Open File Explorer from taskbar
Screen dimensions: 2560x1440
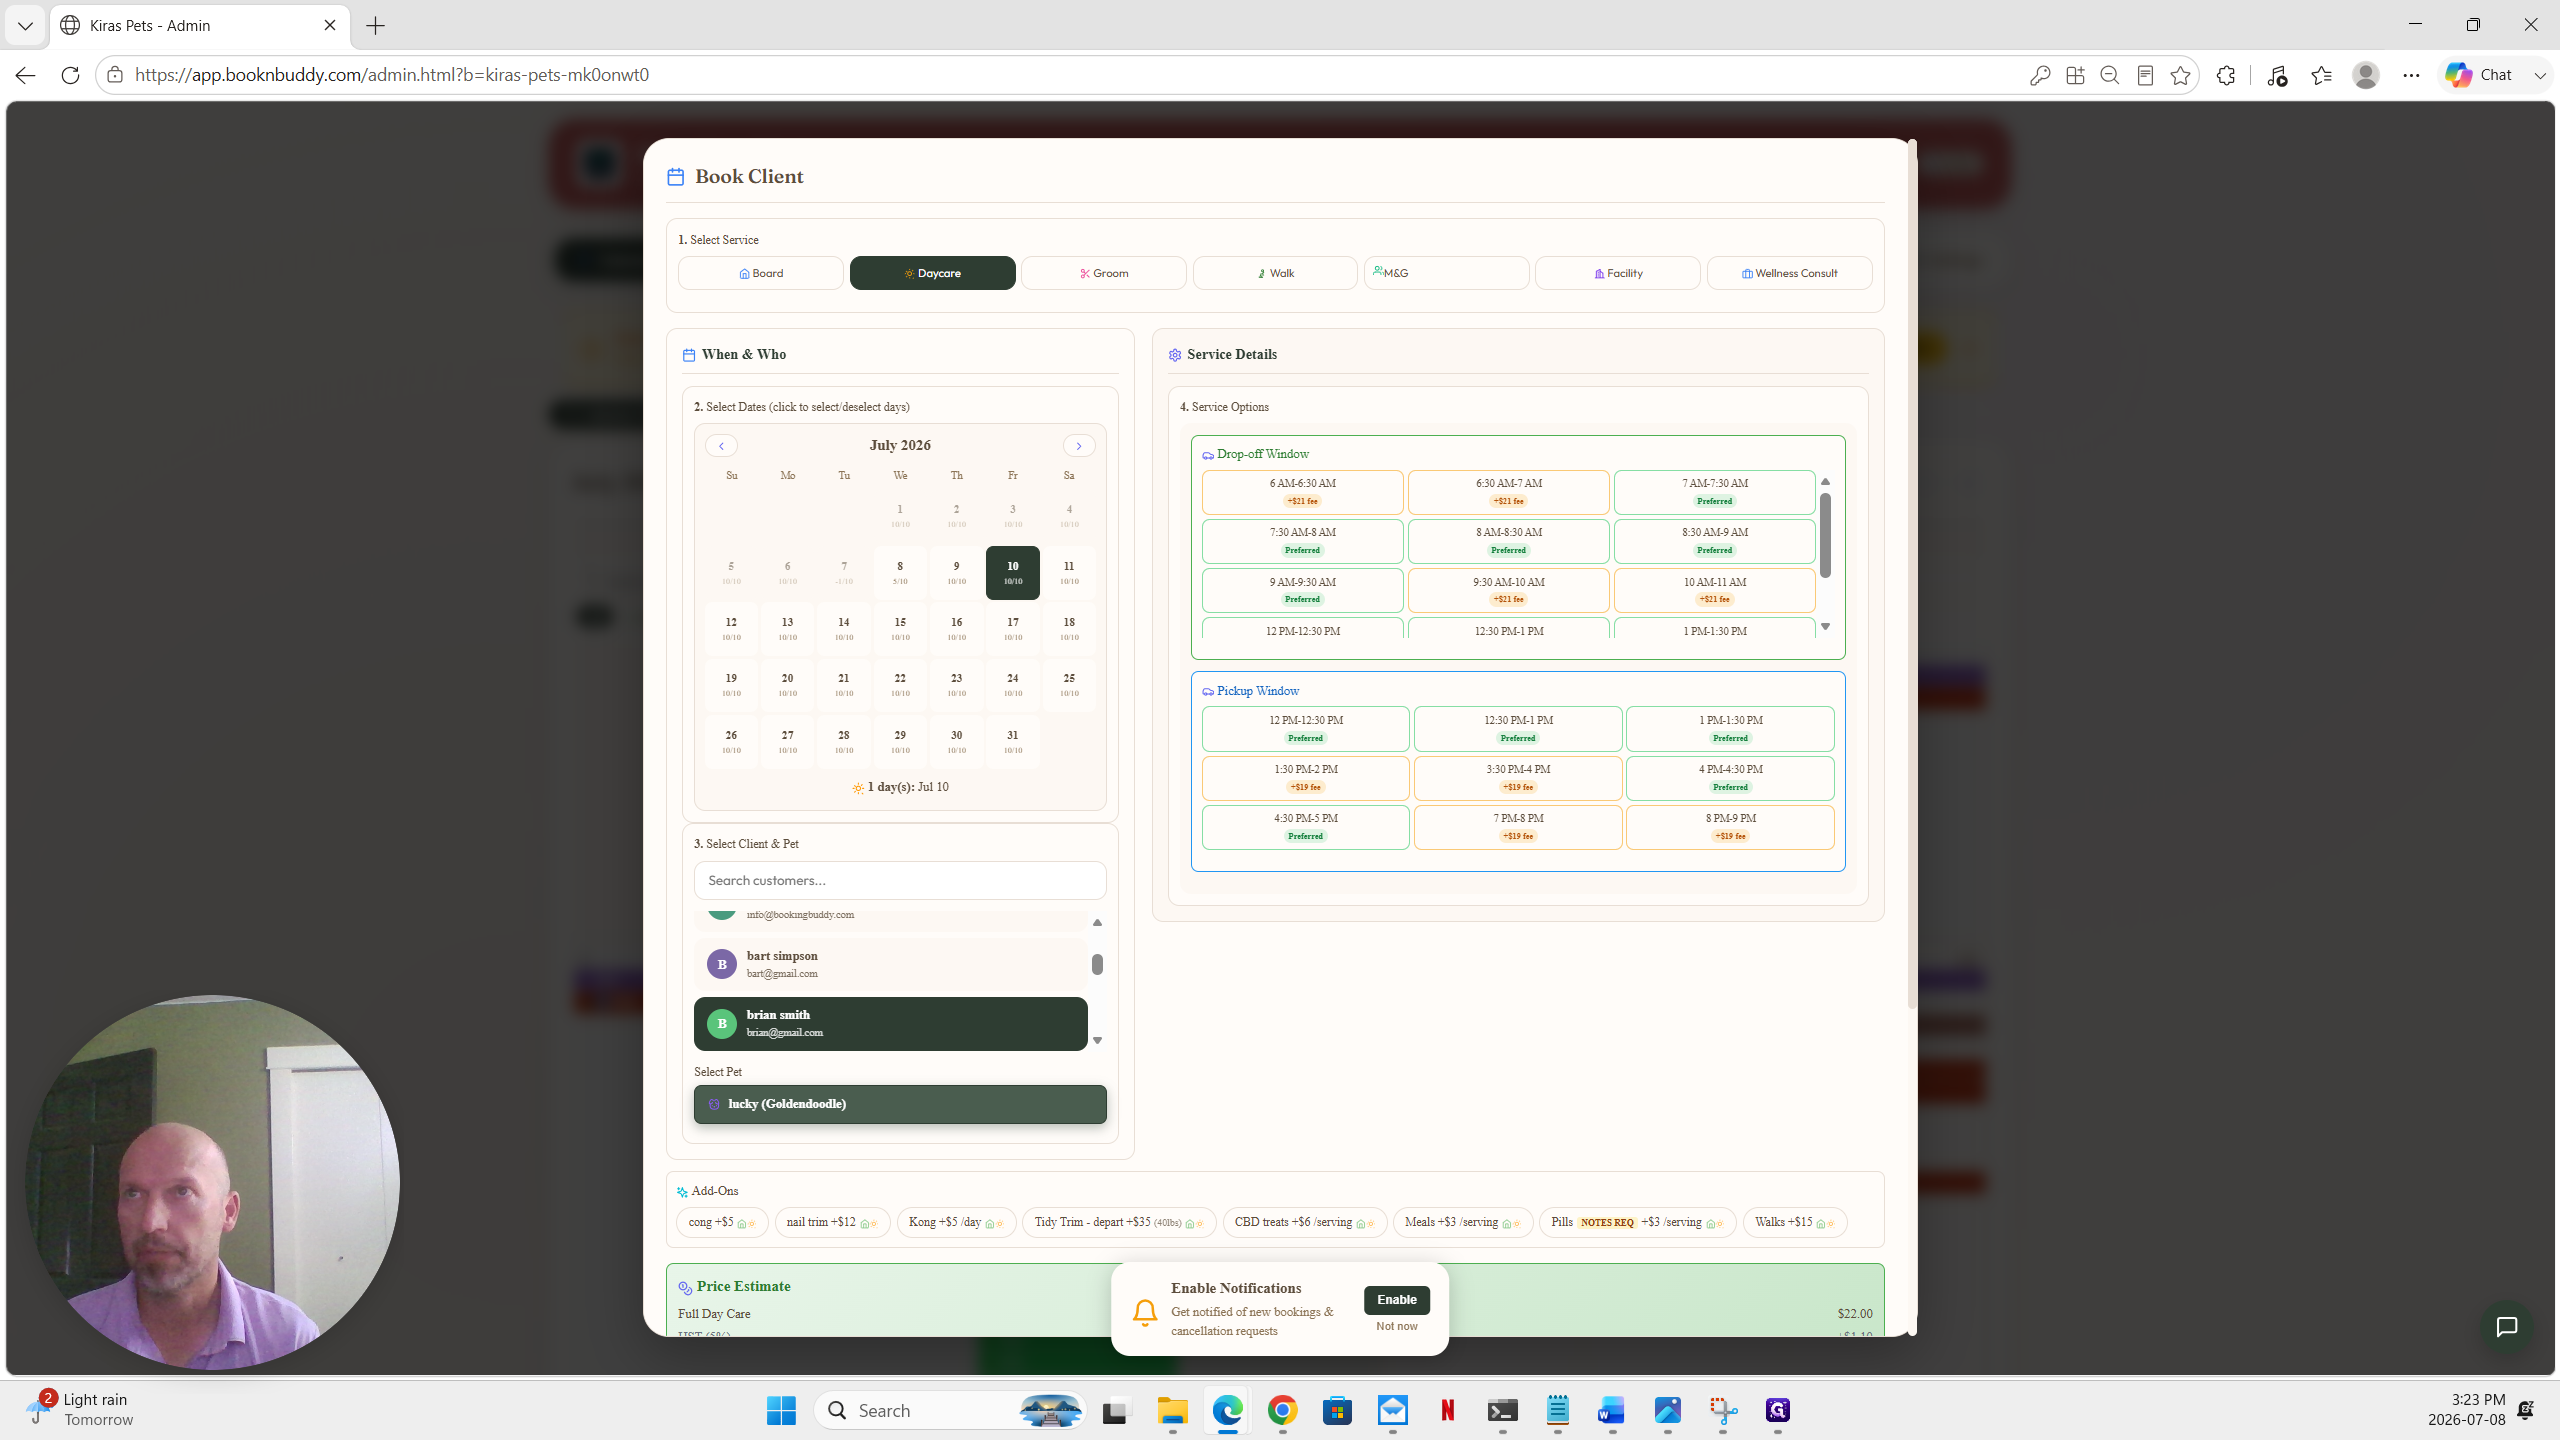[1172, 1410]
